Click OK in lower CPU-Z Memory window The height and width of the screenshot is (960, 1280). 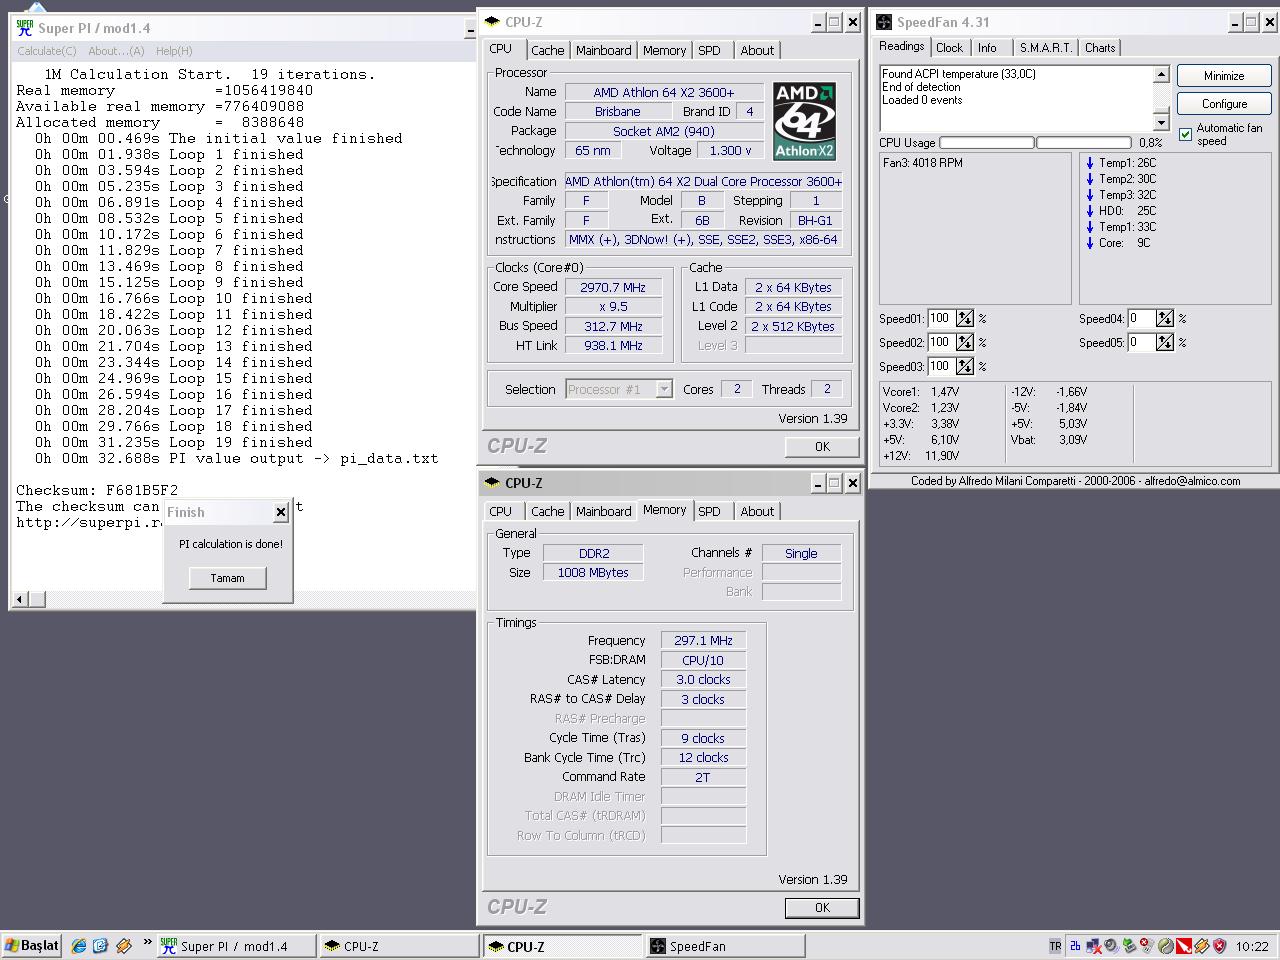click(x=822, y=907)
